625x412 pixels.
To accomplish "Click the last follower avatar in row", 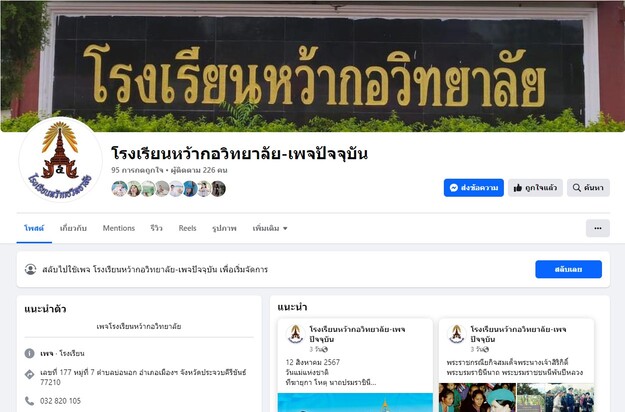I will click(218, 188).
